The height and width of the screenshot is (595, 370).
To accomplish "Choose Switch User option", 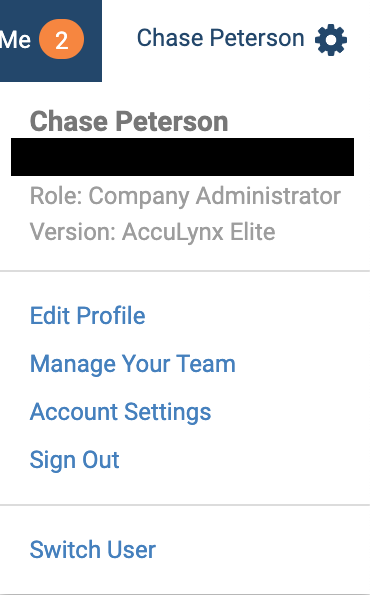I will 93,549.
